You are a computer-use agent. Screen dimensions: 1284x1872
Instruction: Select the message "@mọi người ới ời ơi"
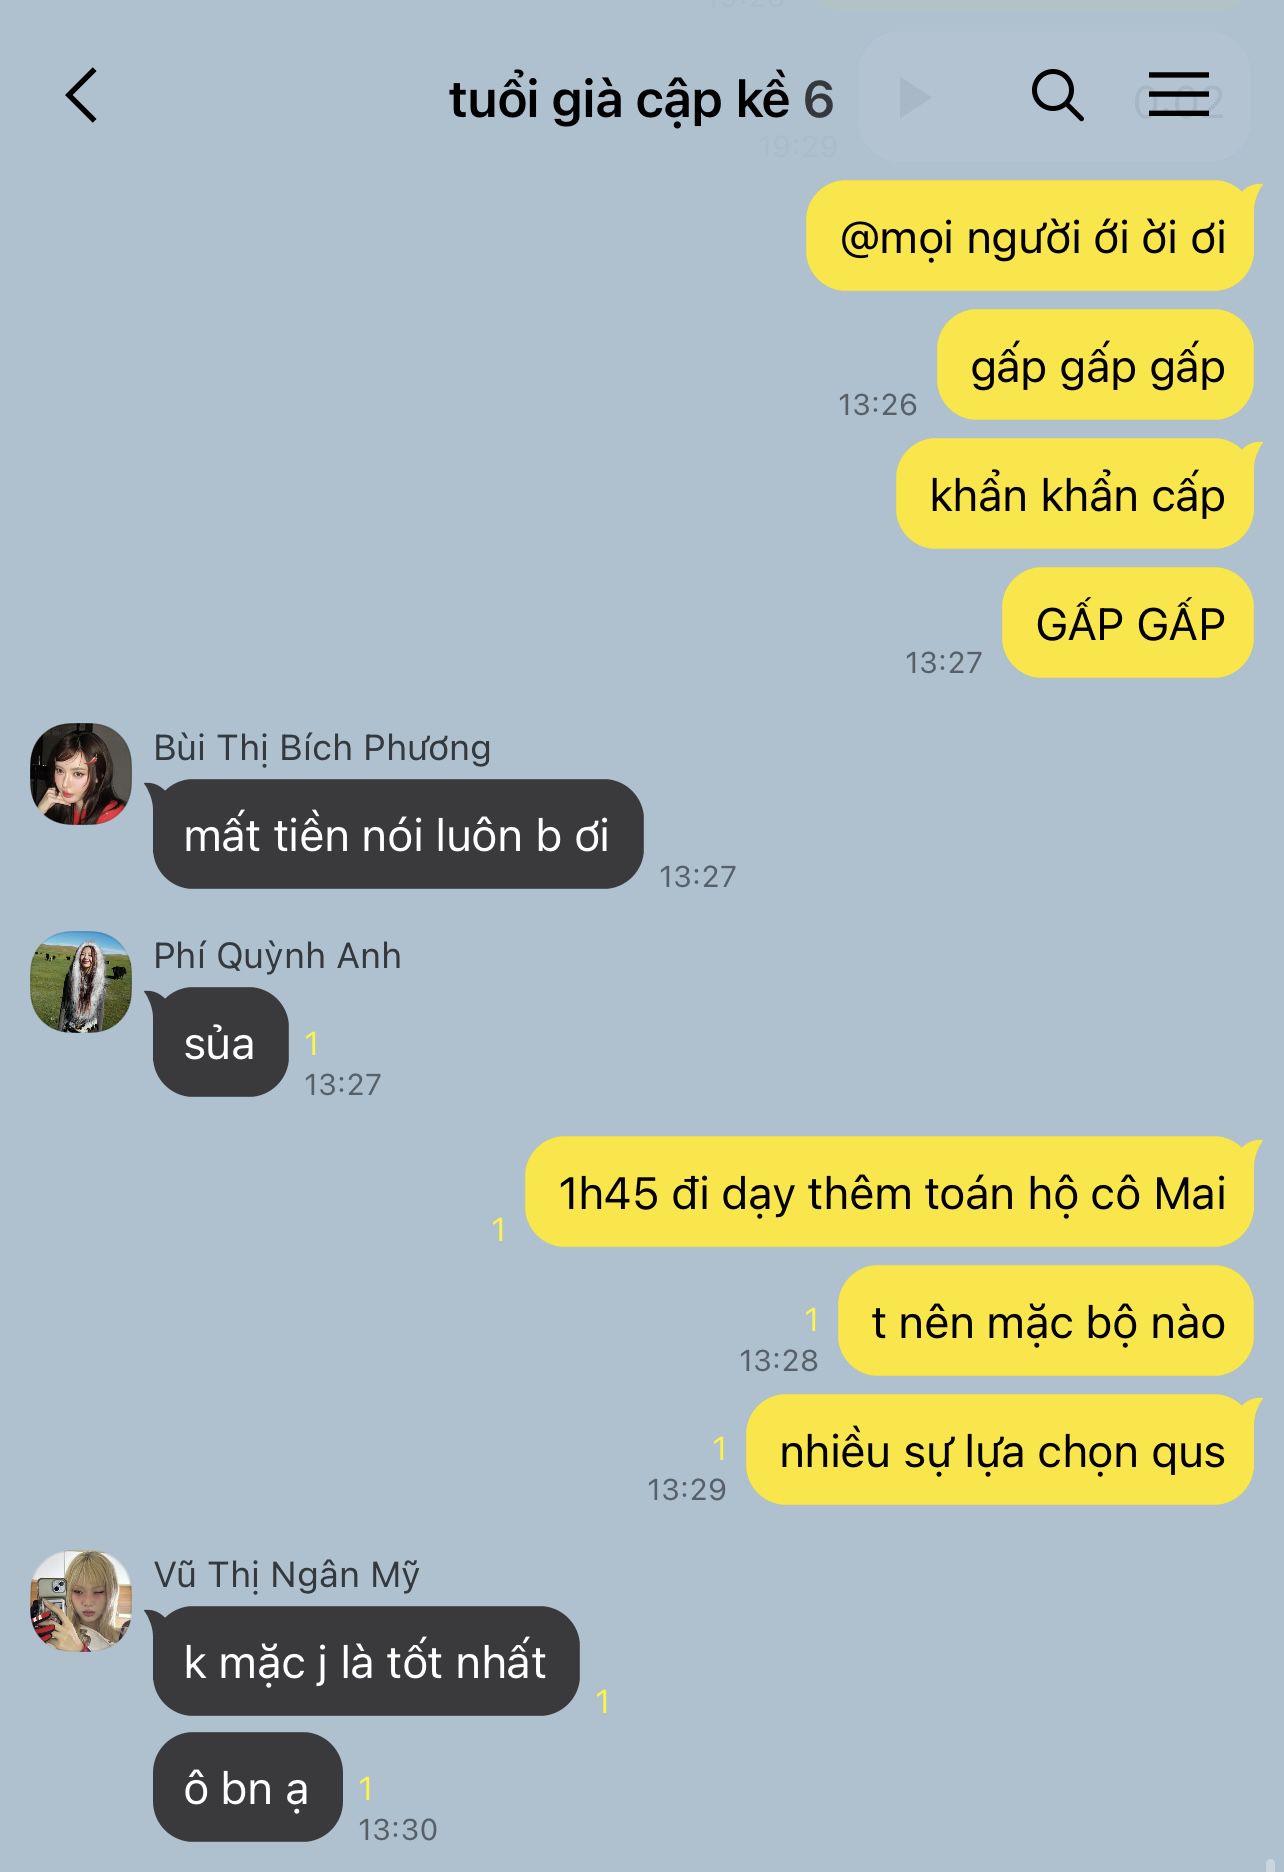[x=1030, y=236]
